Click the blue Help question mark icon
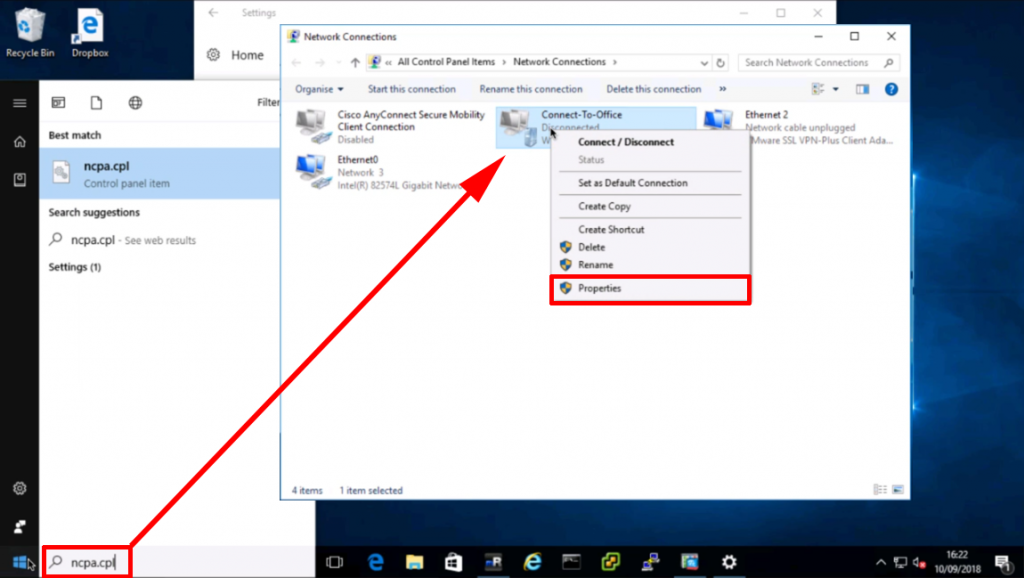Viewport: 1024px width, 578px height. [891, 89]
